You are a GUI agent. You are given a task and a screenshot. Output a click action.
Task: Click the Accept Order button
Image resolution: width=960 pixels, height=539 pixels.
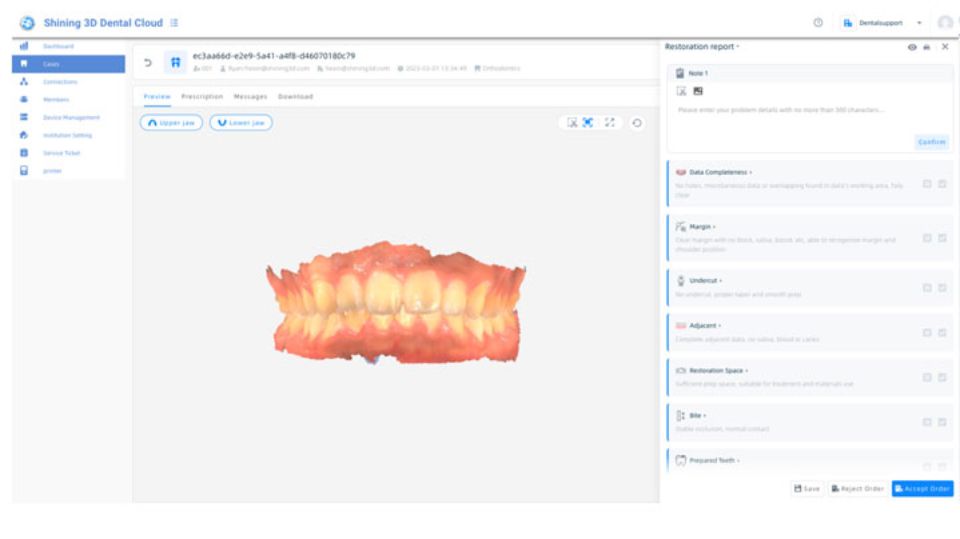pos(922,489)
